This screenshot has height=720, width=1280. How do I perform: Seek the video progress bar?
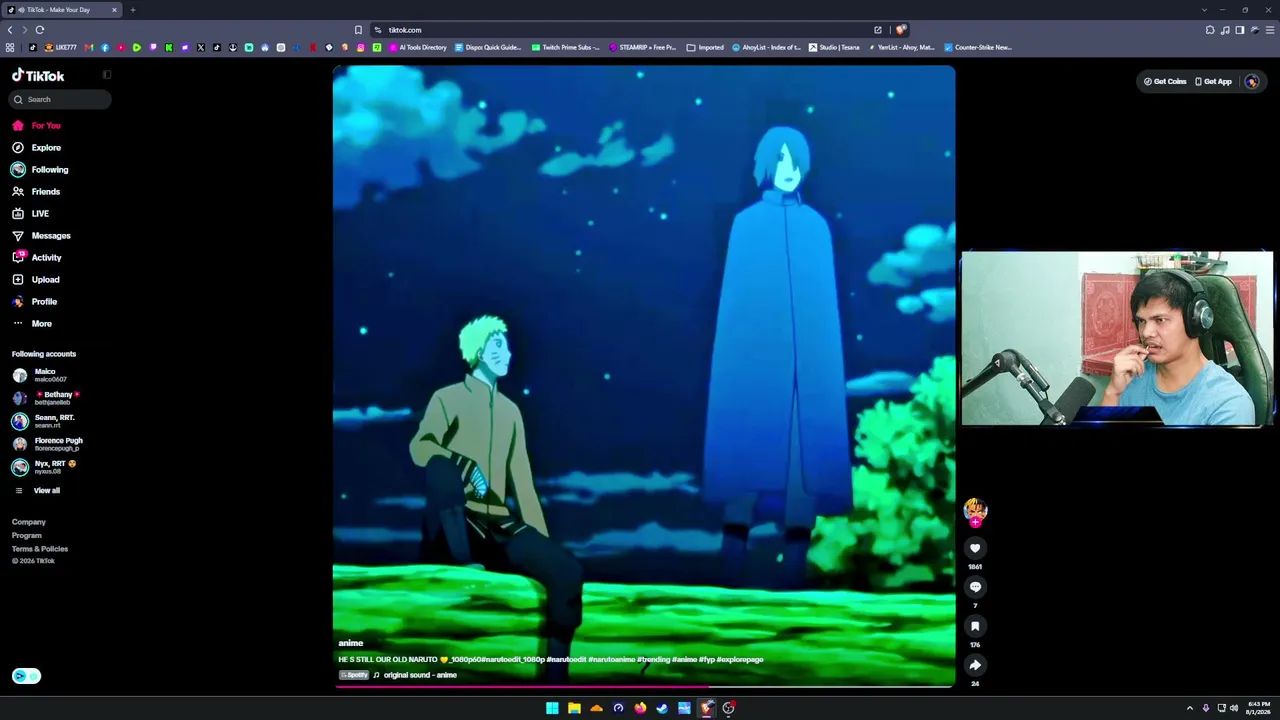point(644,686)
